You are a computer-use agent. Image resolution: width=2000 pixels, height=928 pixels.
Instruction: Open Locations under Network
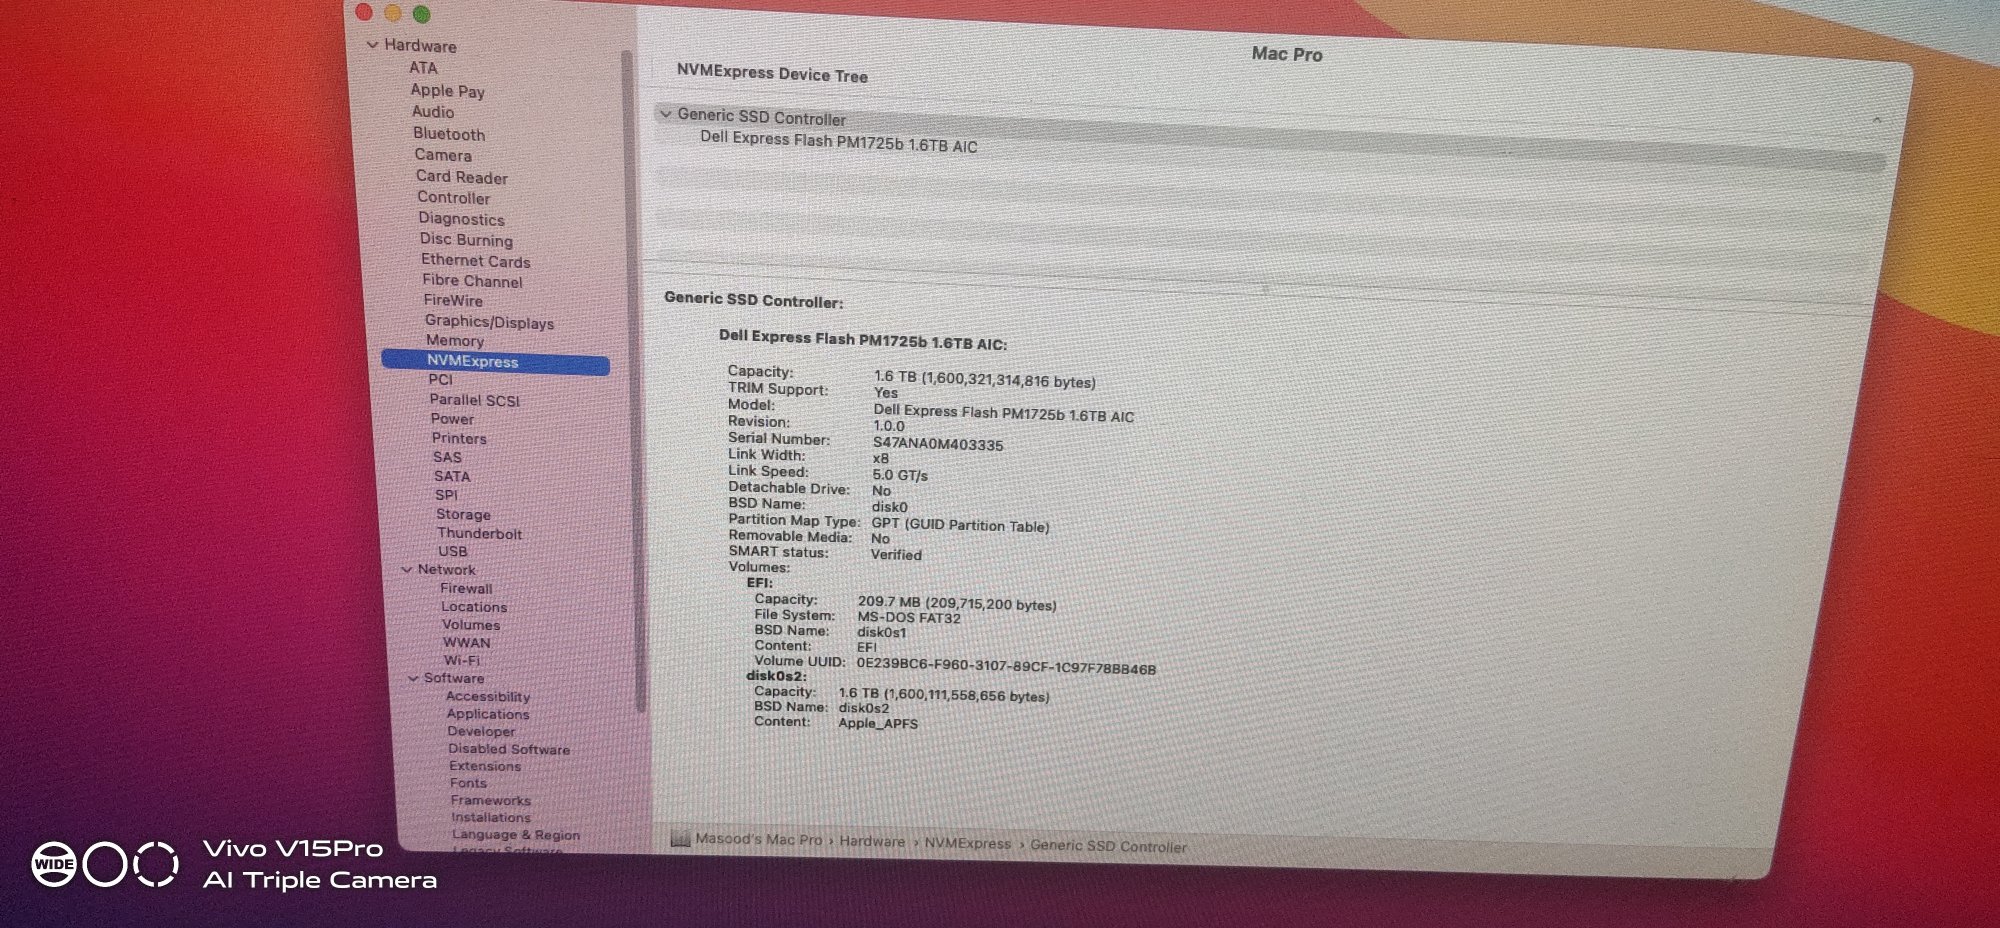click(x=474, y=607)
